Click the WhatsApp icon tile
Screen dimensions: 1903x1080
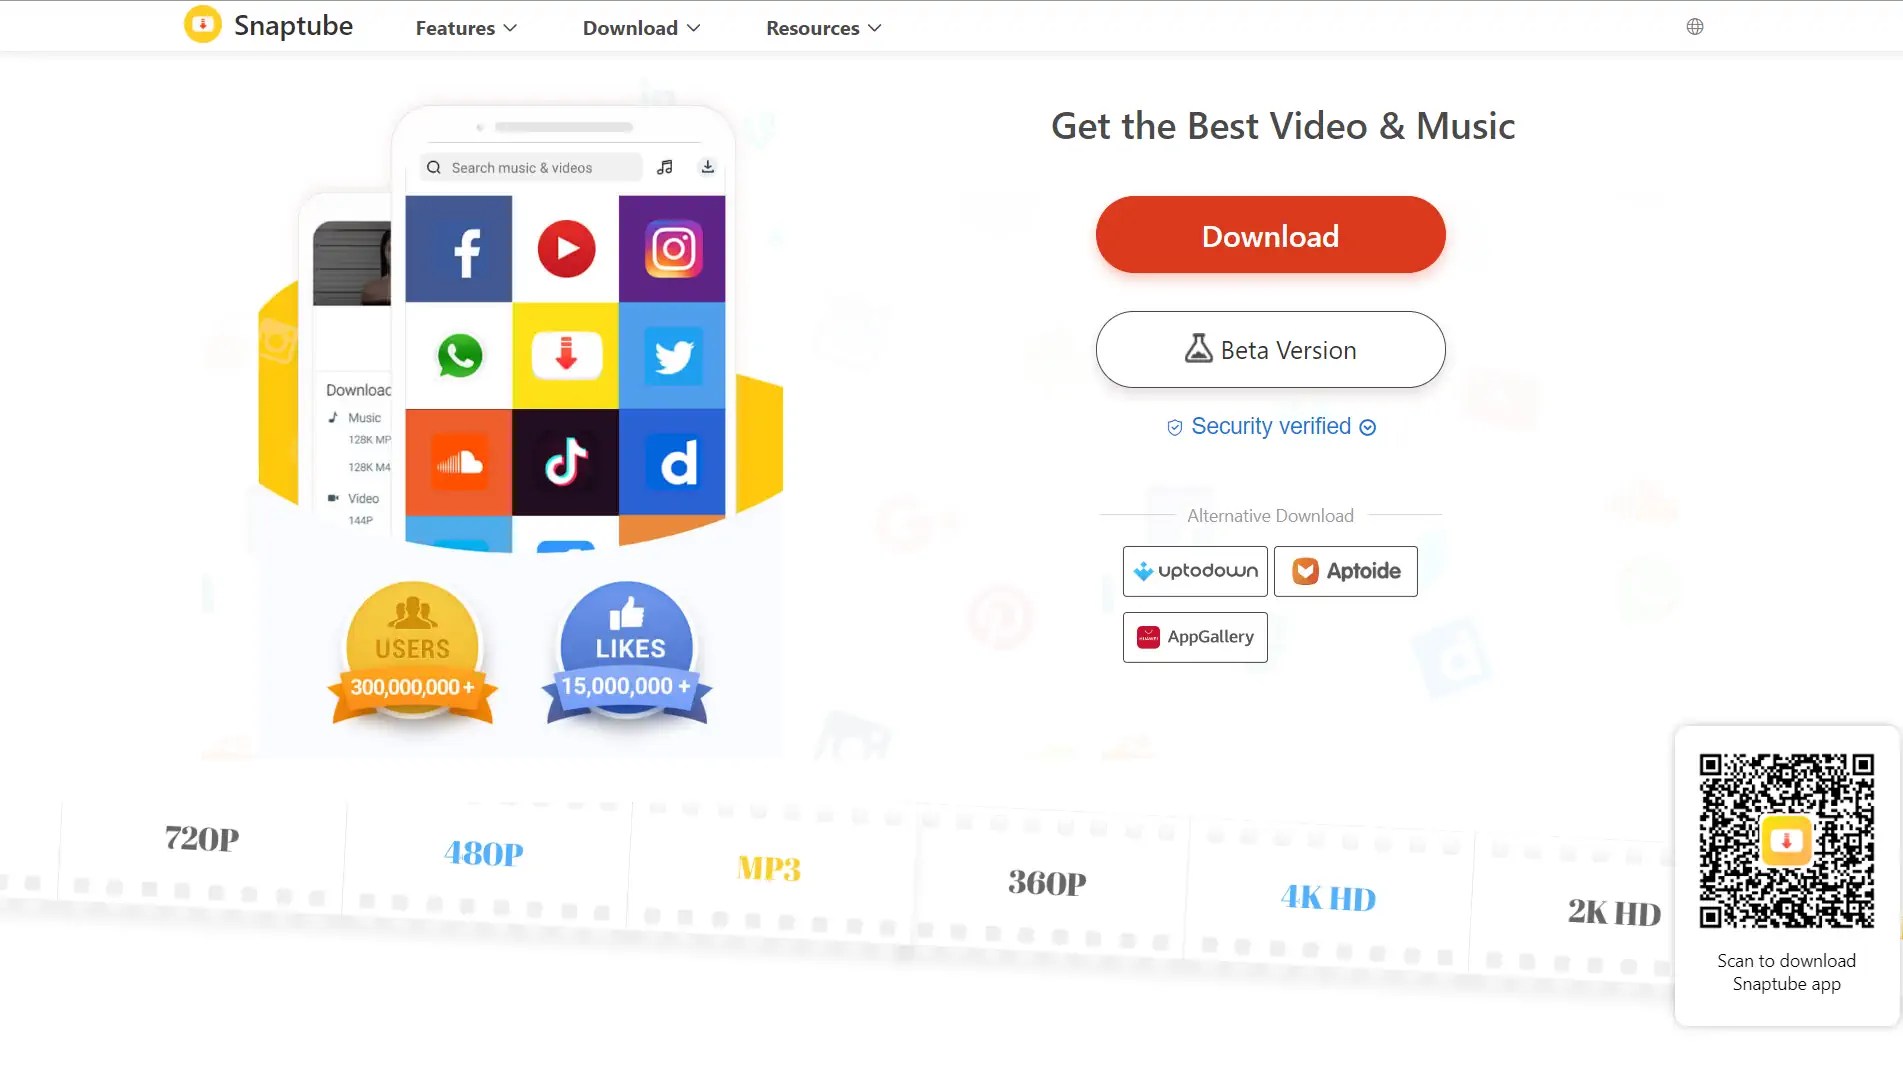click(459, 356)
